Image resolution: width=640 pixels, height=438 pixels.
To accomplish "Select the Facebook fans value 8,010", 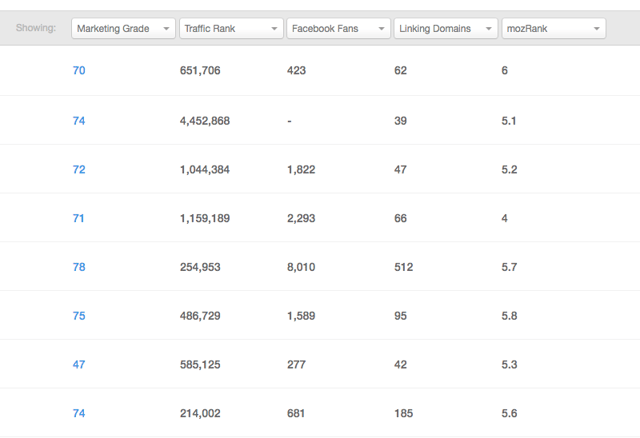I will 301,267.
